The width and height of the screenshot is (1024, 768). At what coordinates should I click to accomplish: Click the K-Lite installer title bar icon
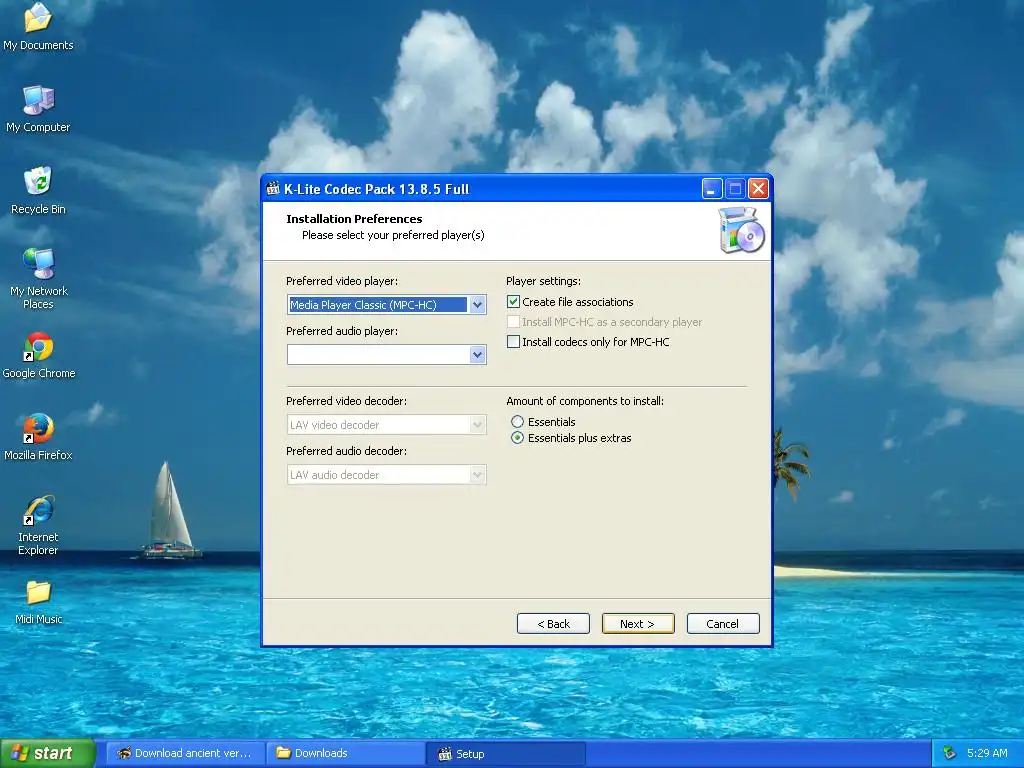(x=273, y=189)
